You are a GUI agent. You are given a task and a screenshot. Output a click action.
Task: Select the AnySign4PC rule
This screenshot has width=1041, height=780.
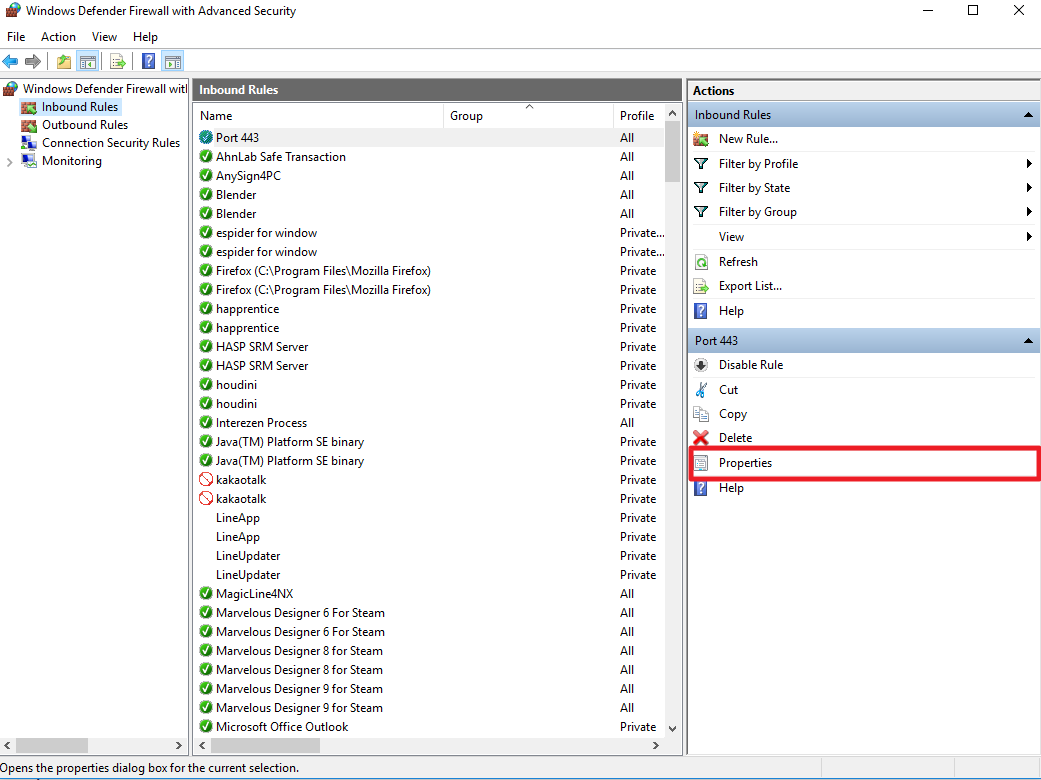coord(430,176)
